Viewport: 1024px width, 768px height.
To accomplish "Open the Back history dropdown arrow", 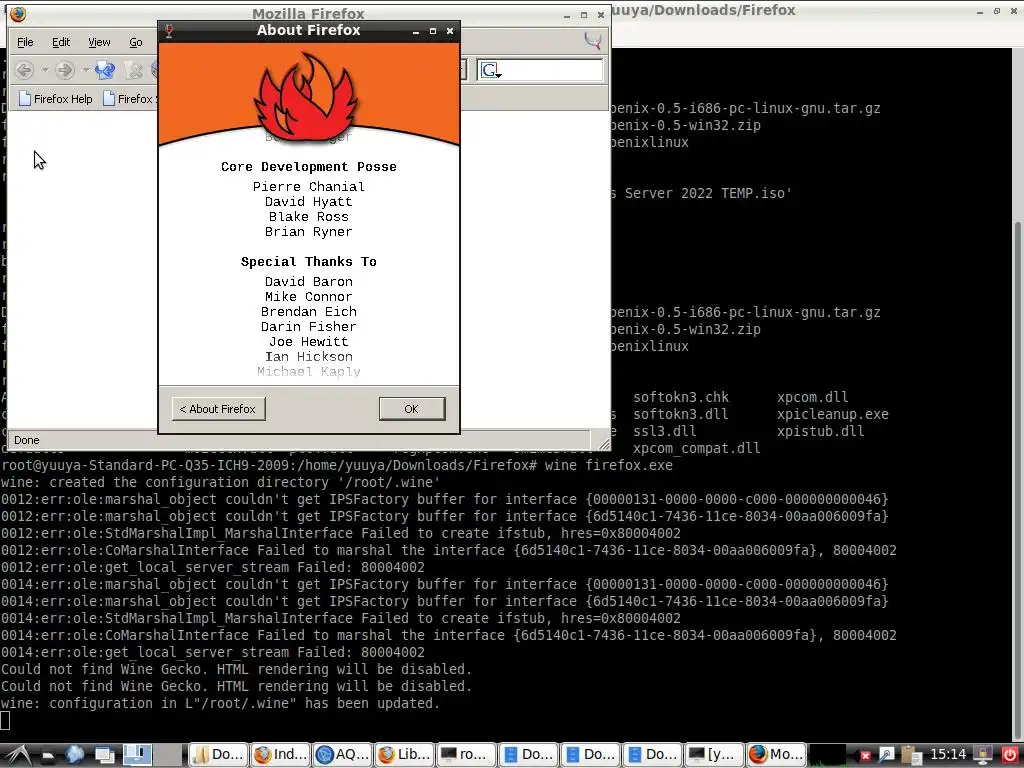I will pyautogui.click(x=45, y=70).
